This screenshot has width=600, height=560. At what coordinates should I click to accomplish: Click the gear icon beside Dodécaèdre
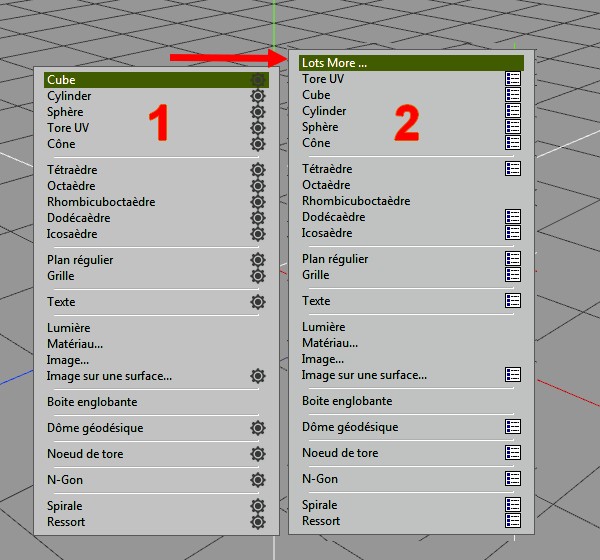258,218
